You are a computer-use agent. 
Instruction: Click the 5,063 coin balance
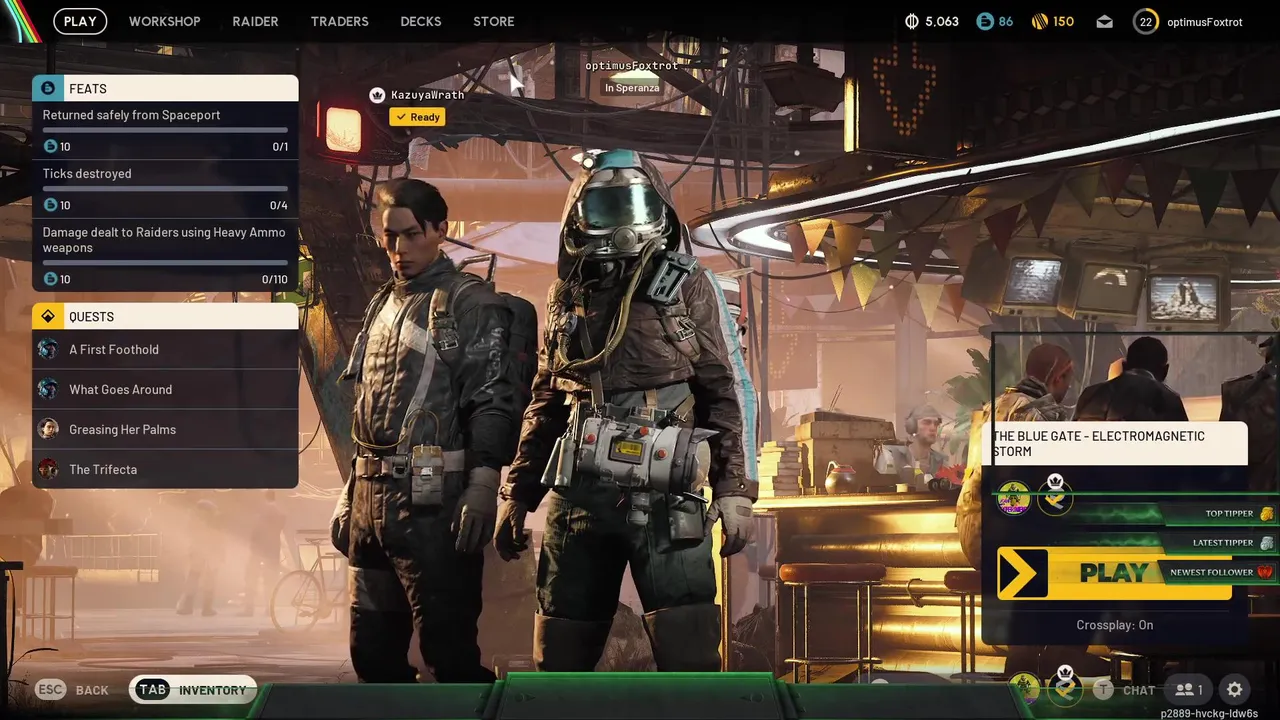[x=942, y=21]
